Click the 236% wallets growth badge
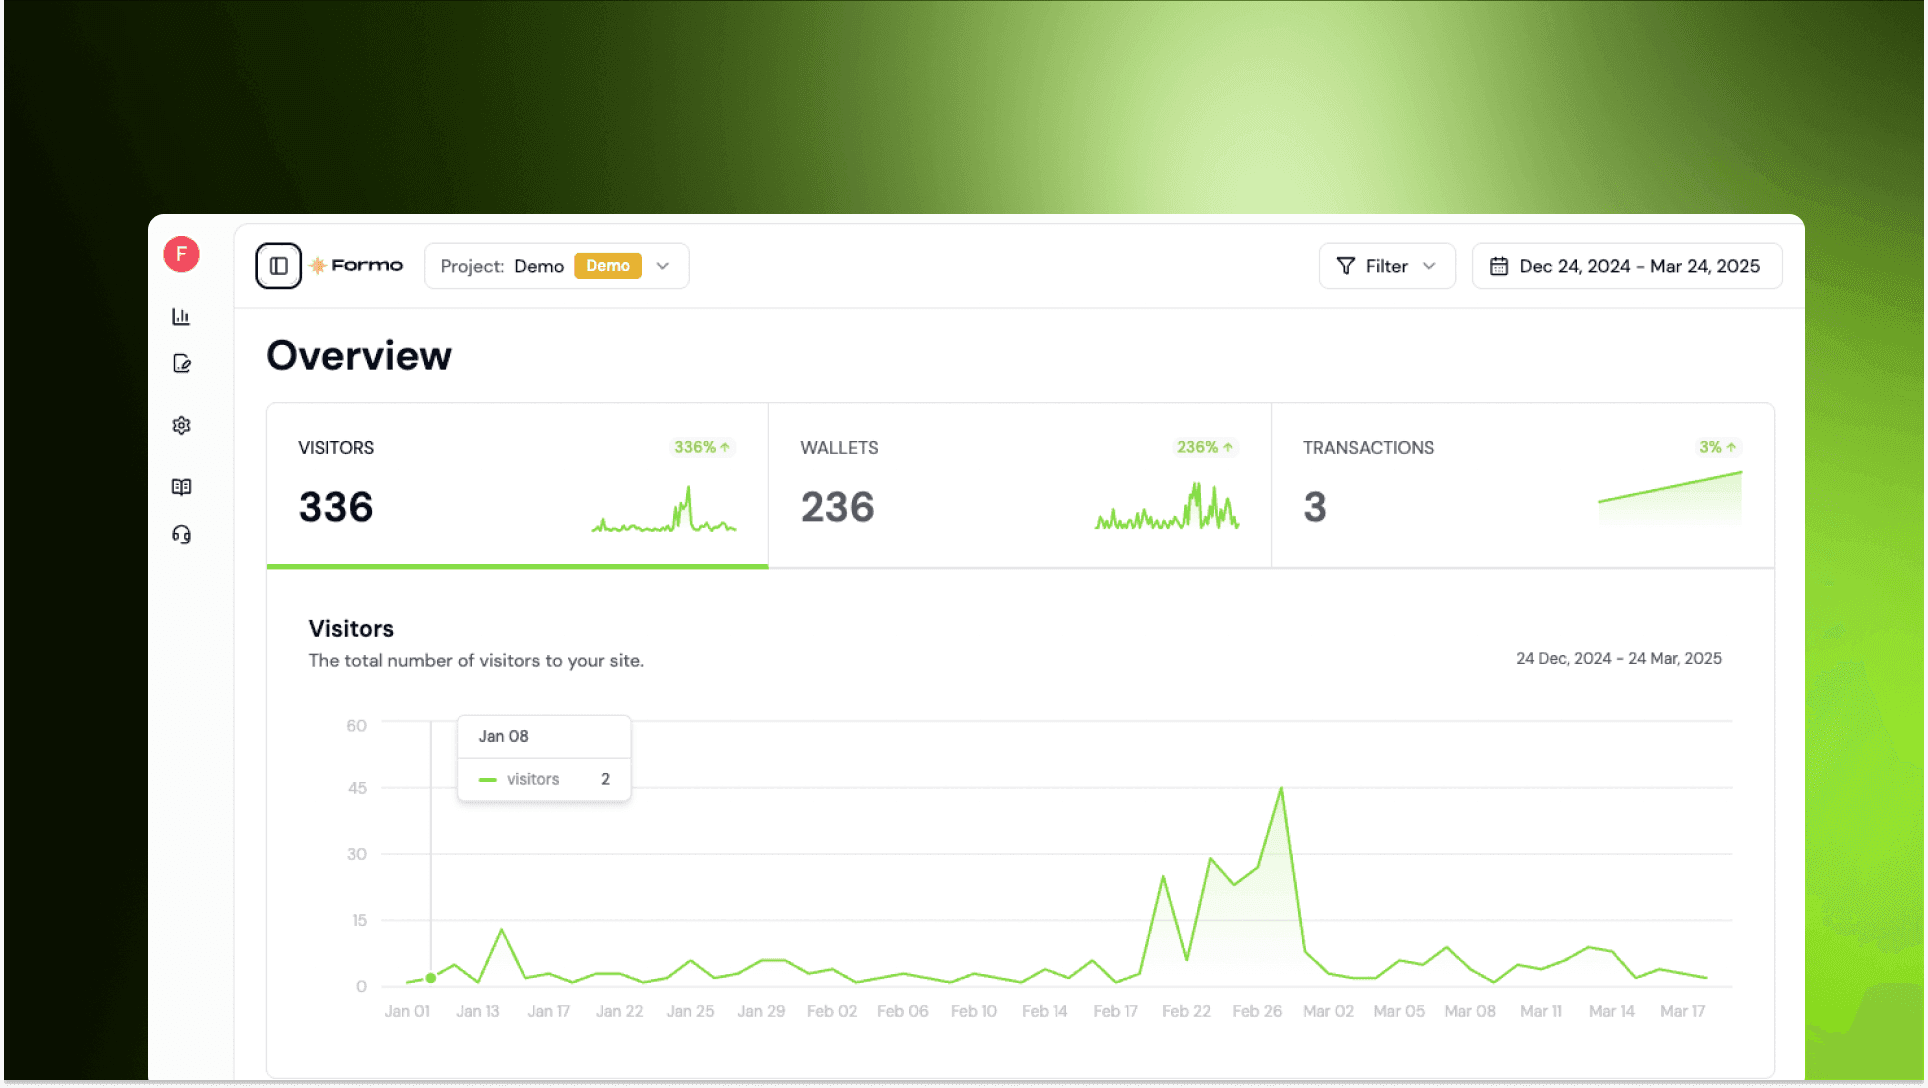Image resolution: width=1928 pixels, height=1088 pixels. (x=1205, y=447)
